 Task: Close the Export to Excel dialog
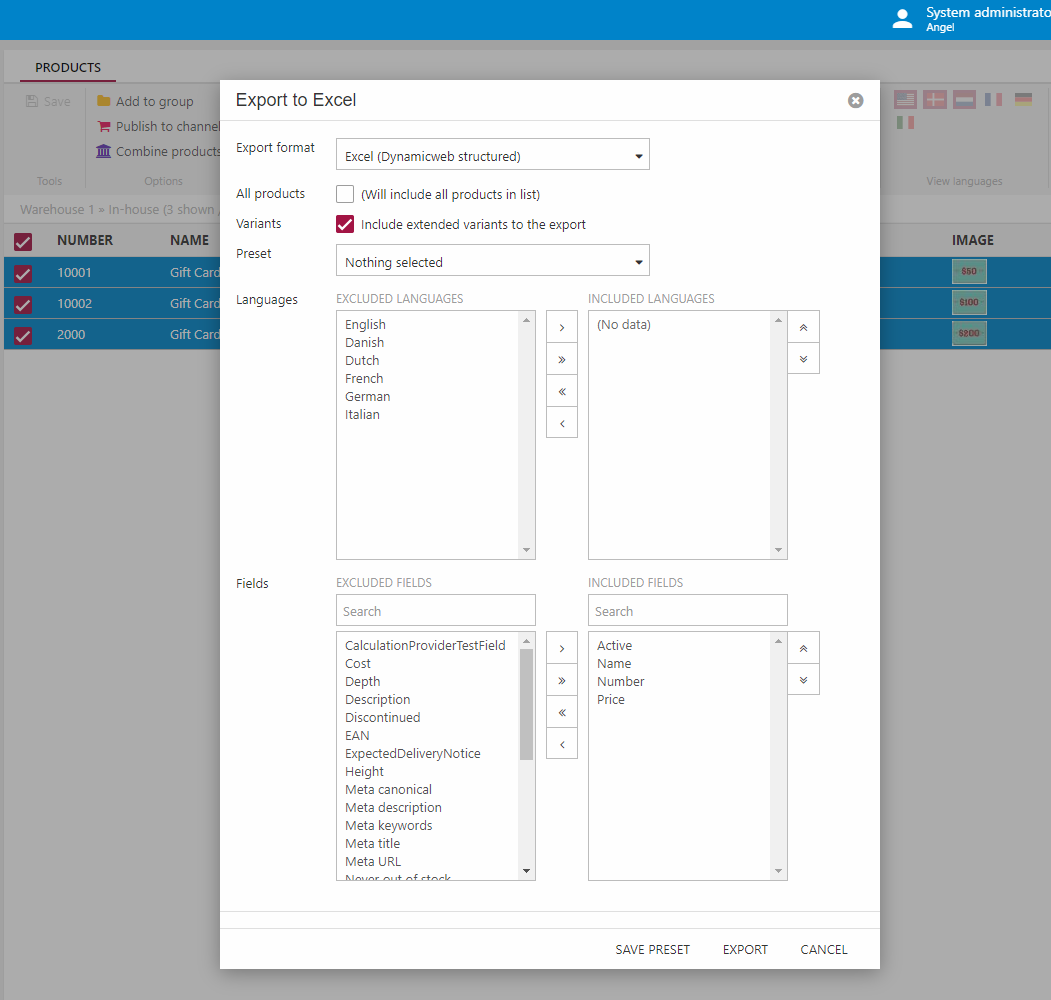tap(855, 101)
